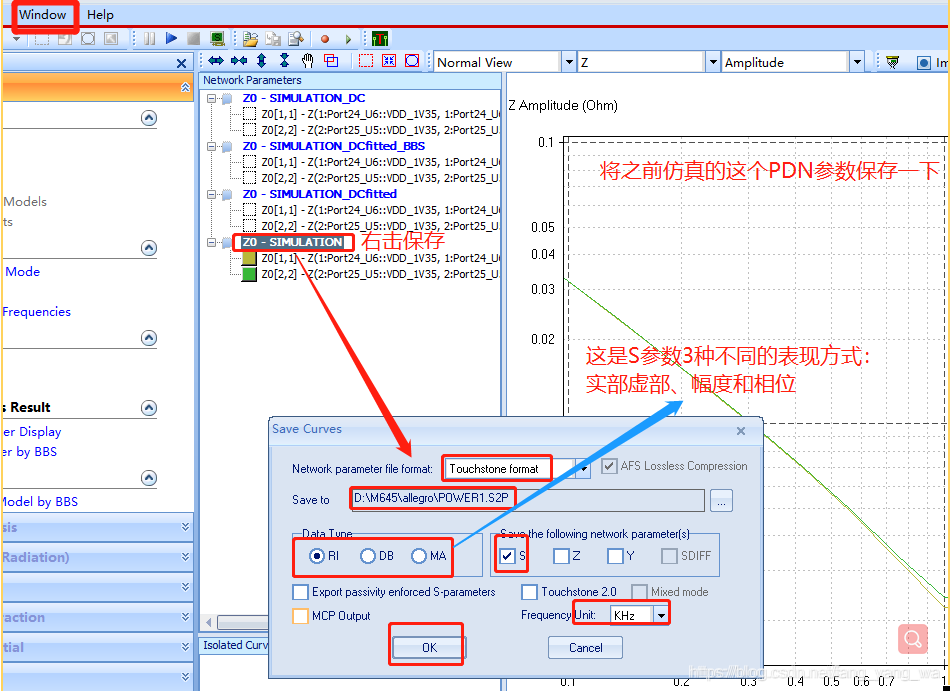Click the Network Parameters left scroll arrow
The height and width of the screenshot is (691, 950).
[208, 622]
